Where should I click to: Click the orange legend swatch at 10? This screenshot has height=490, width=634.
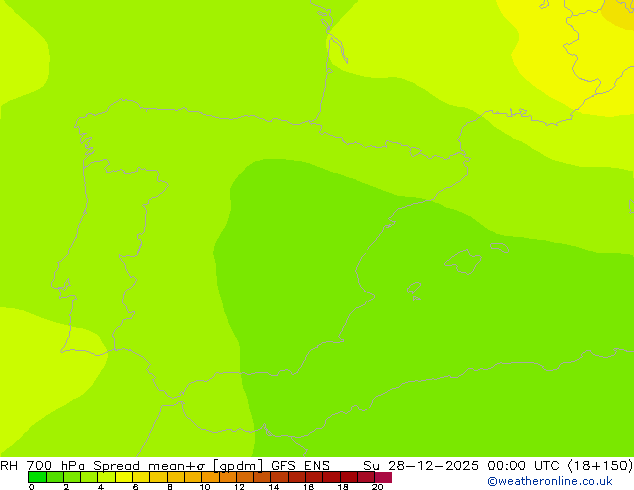point(210,477)
